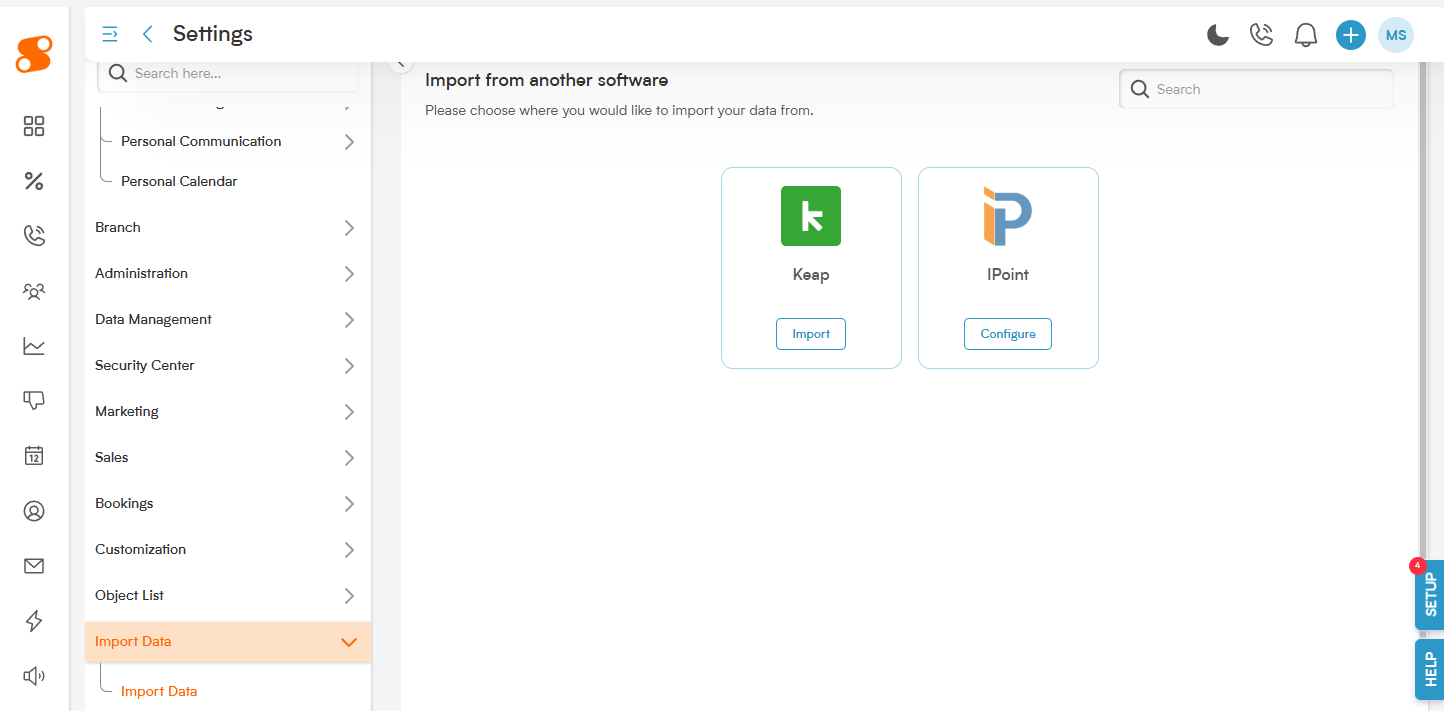Open the user circle icon in sidebar

point(34,511)
